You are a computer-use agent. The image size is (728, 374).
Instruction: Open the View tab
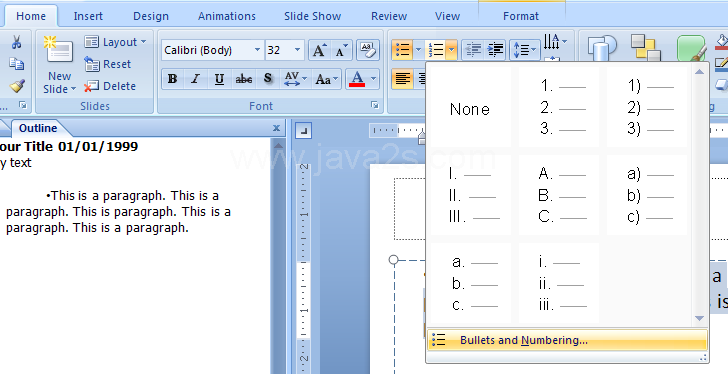pos(447,16)
